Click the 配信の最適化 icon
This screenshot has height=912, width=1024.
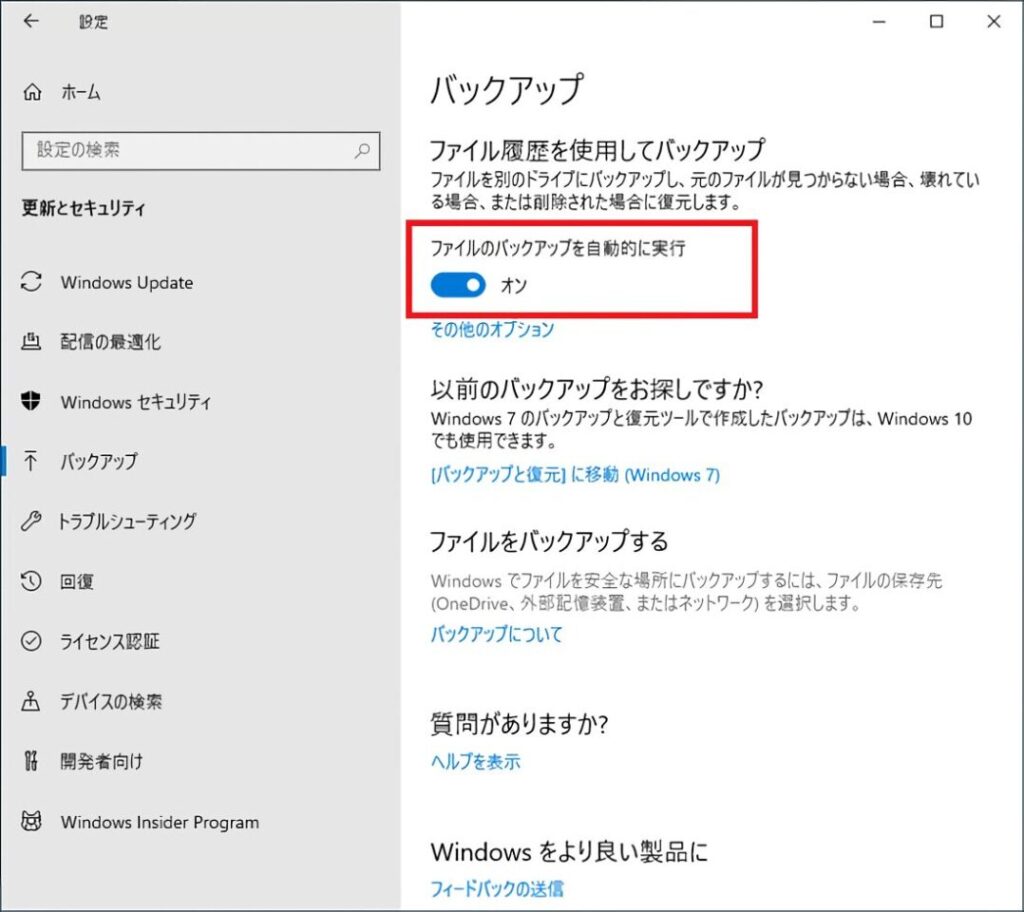(32, 342)
